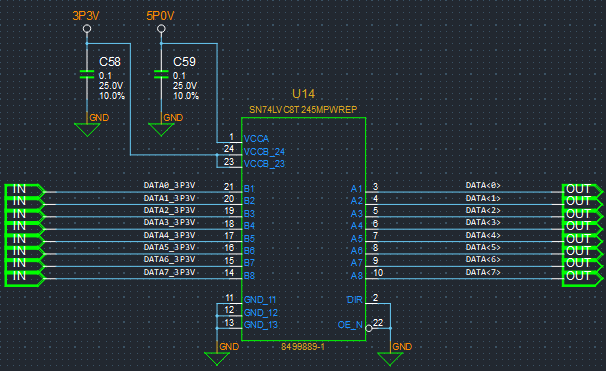This screenshot has height=371, width=606.
Task: Select the VCCB_23 pin label
Action: click(x=264, y=164)
